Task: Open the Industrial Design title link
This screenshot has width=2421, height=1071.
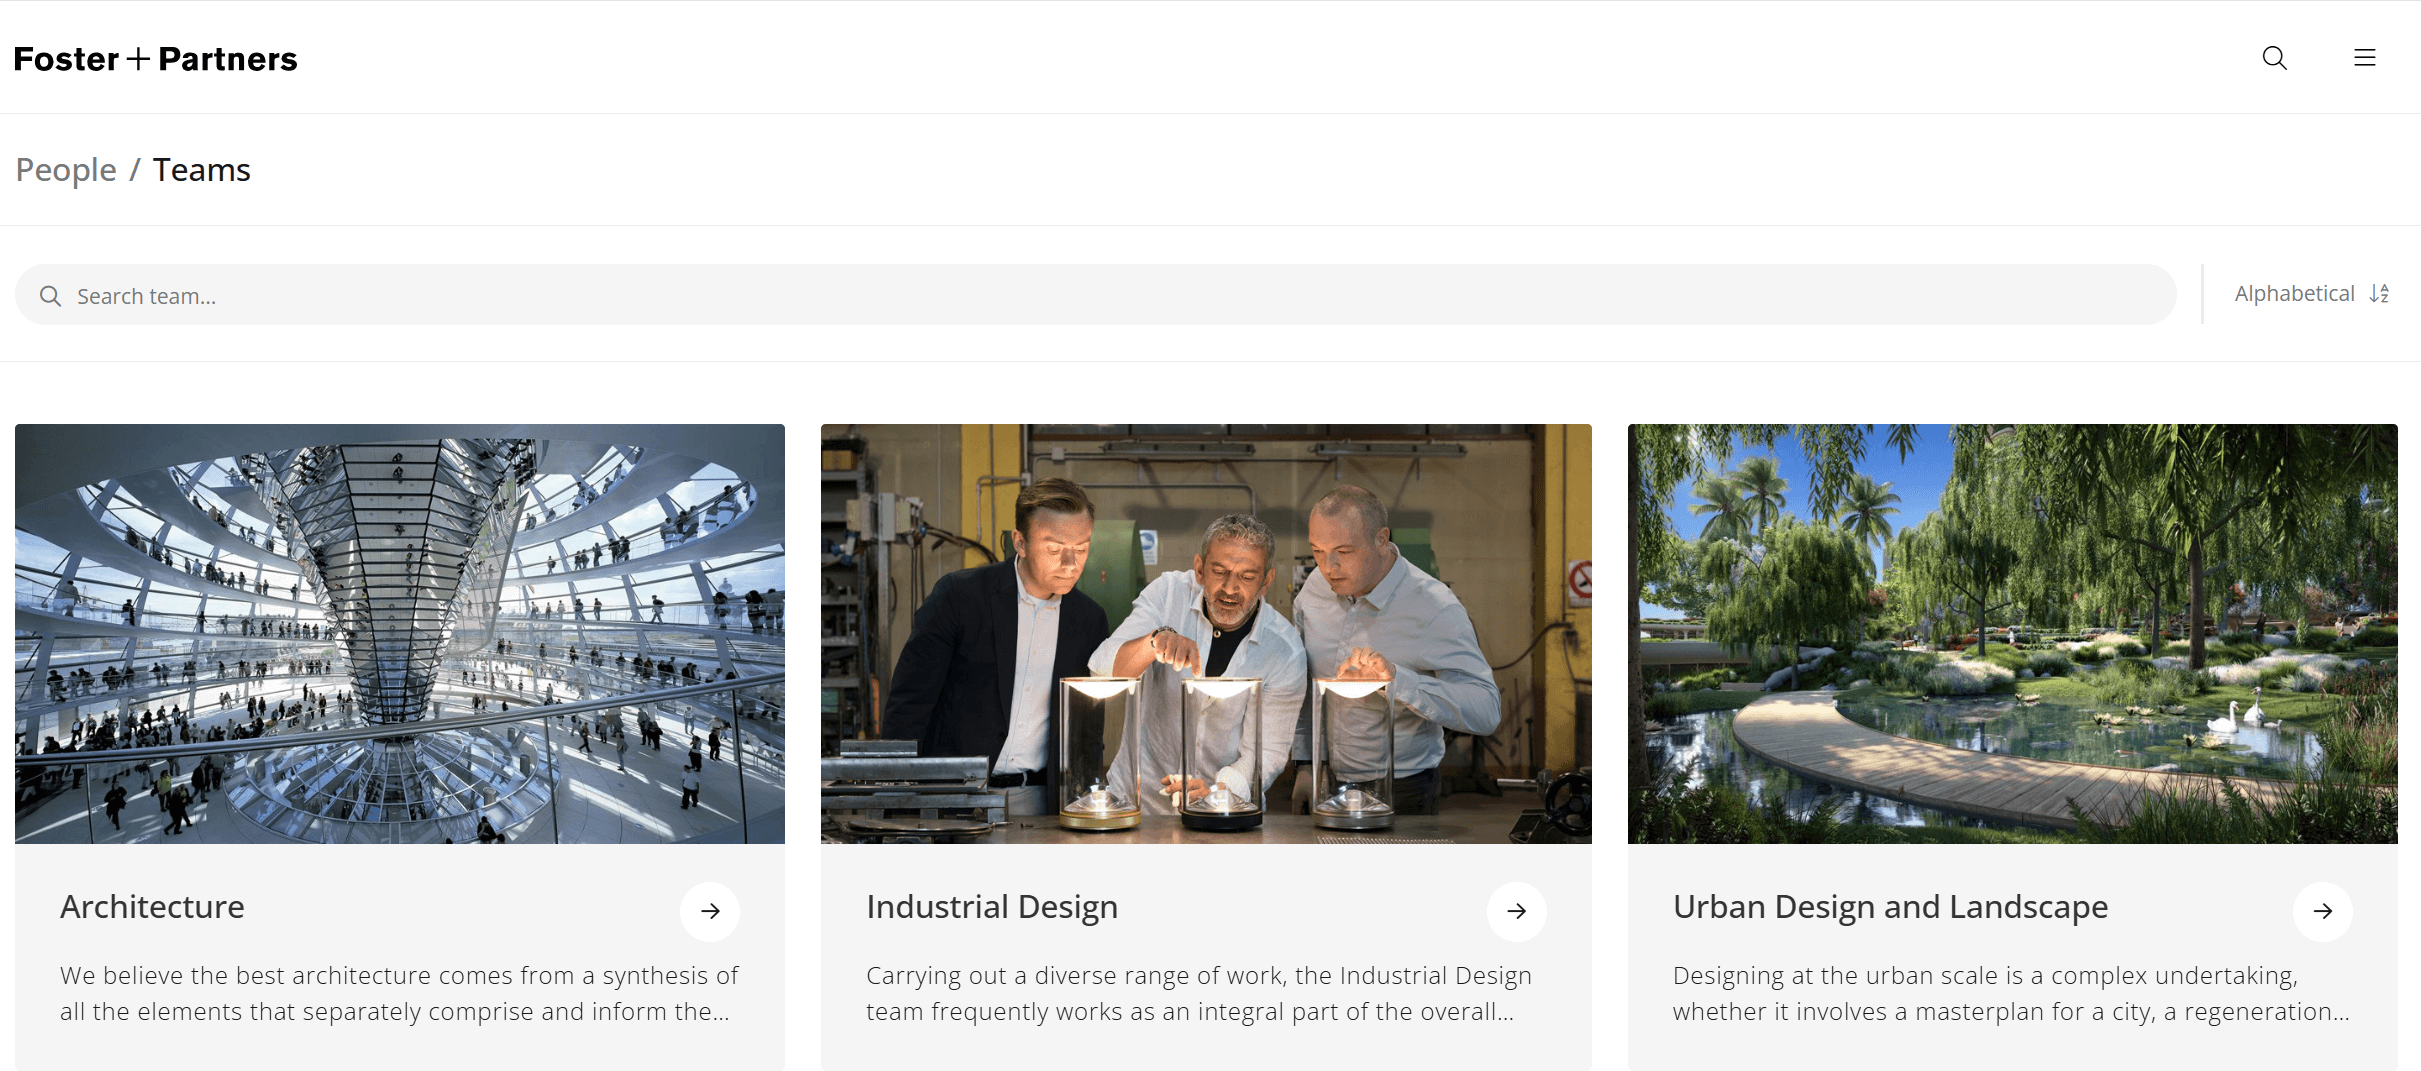Action: coord(992,907)
